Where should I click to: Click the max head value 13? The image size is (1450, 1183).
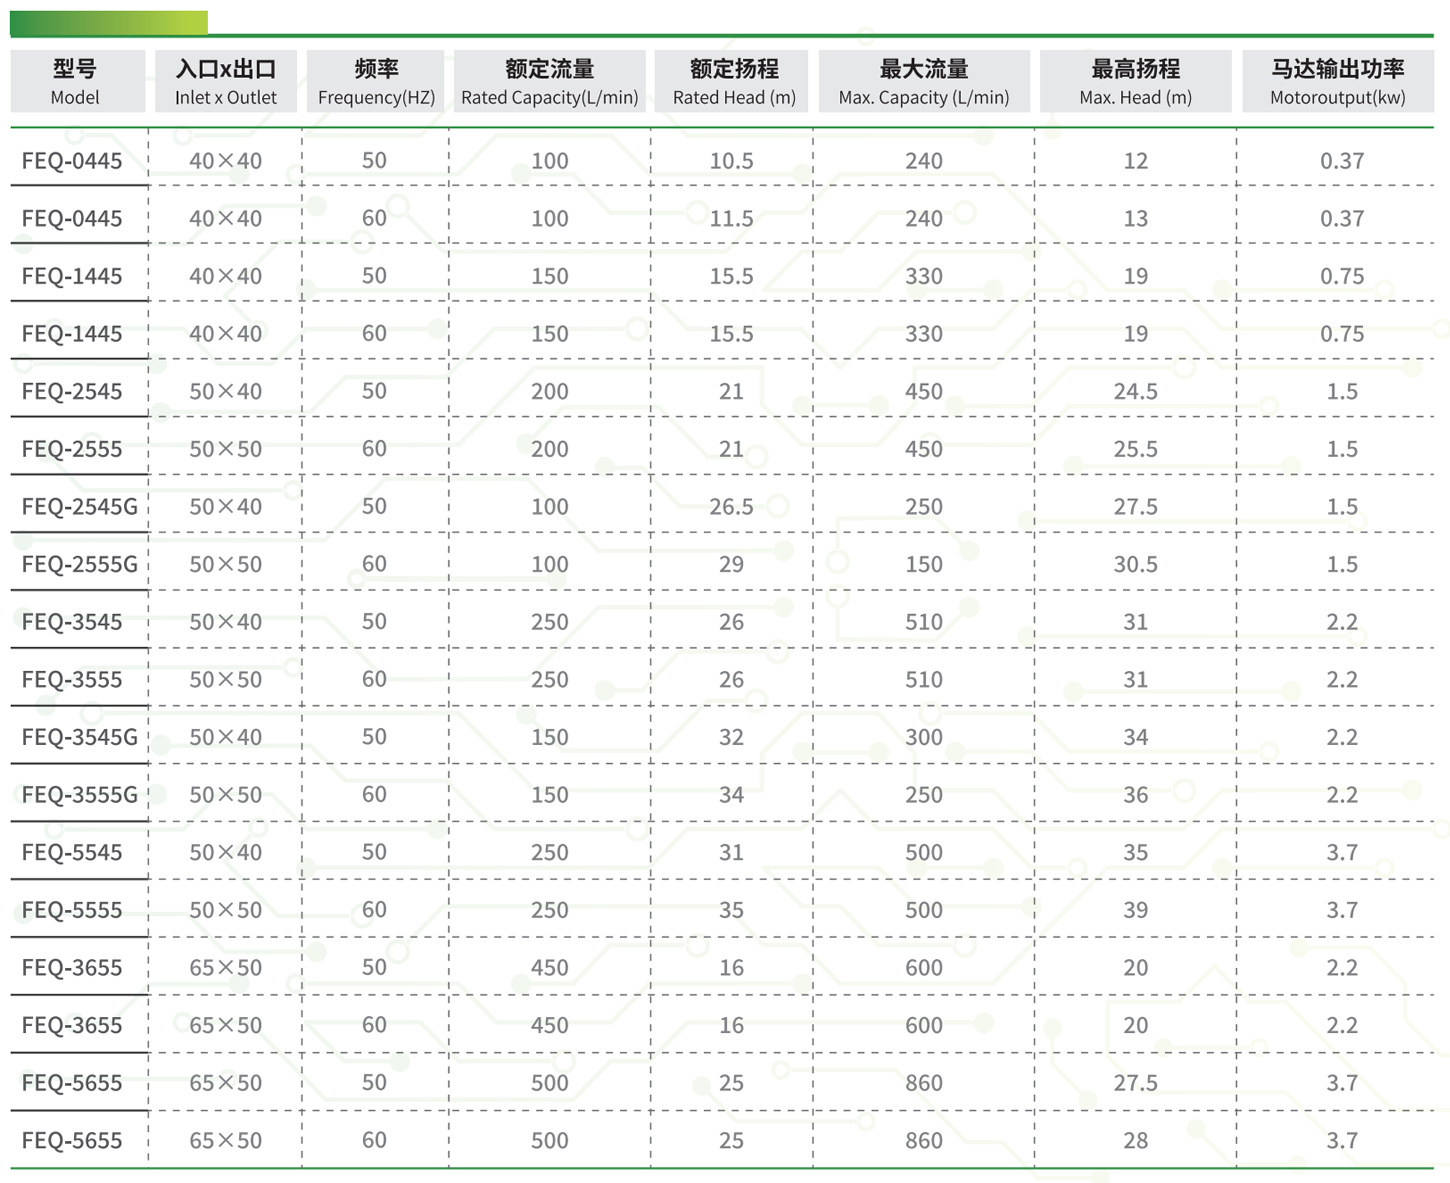tap(1136, 219)
